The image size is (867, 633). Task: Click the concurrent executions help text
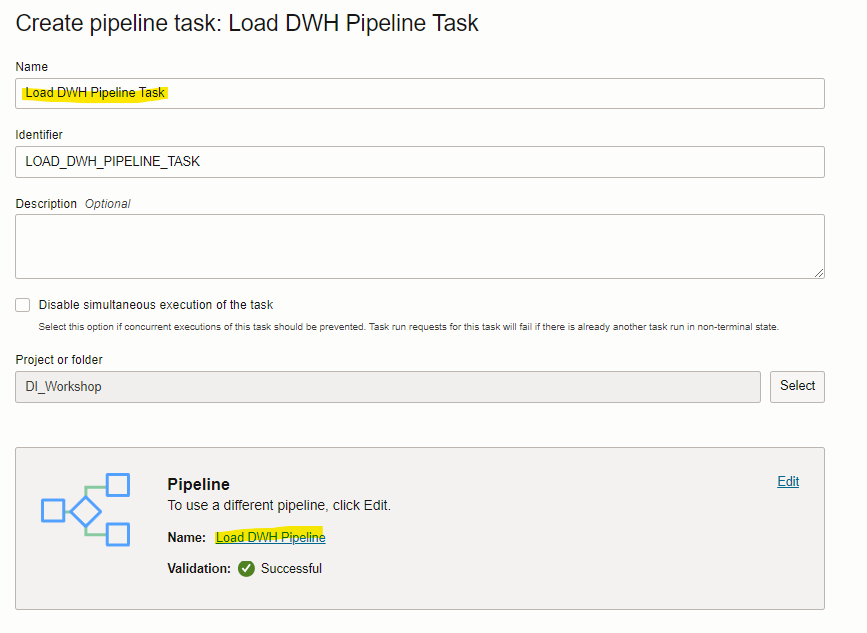coord(409,327)
